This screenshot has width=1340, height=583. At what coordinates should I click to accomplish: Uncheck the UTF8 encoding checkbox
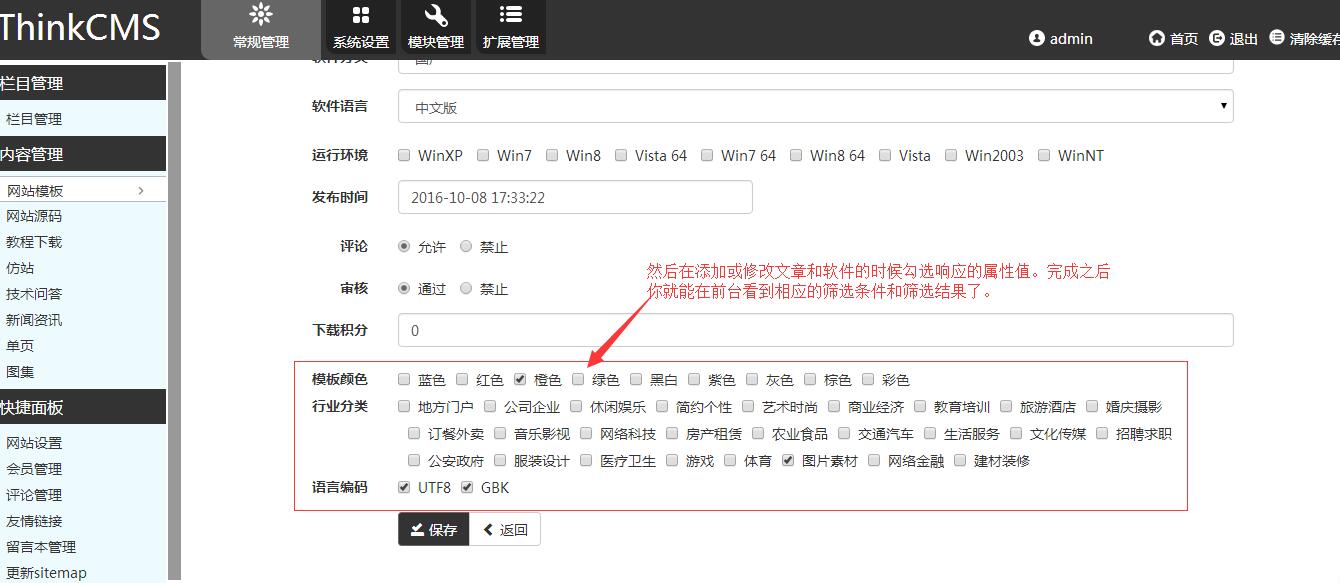click(404, 487)
